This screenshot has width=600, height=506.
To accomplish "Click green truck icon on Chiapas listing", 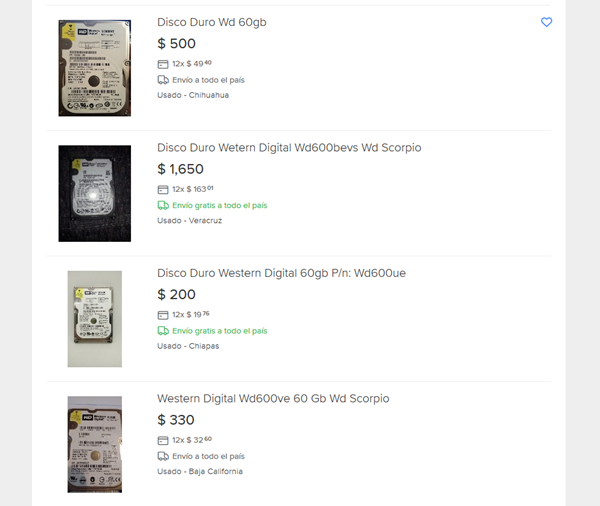I will (x=163, y=331).
